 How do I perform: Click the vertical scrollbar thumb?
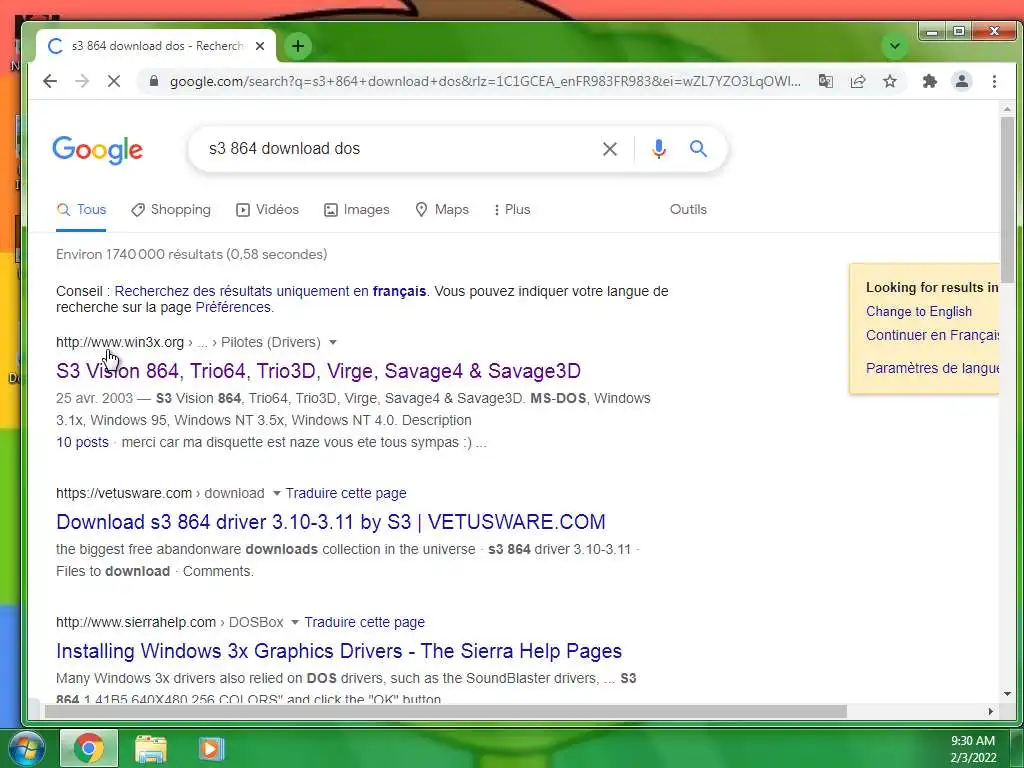point(1007,199)
